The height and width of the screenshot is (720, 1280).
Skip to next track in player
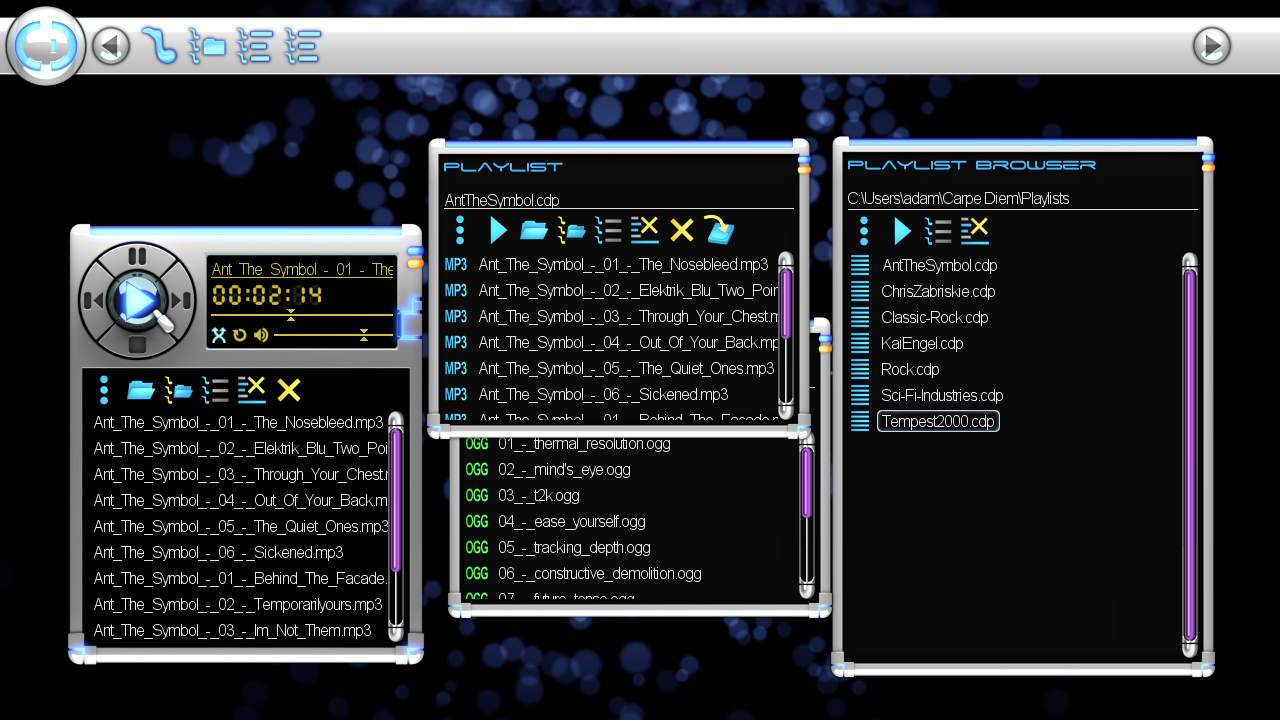click(x=181, y=300)
